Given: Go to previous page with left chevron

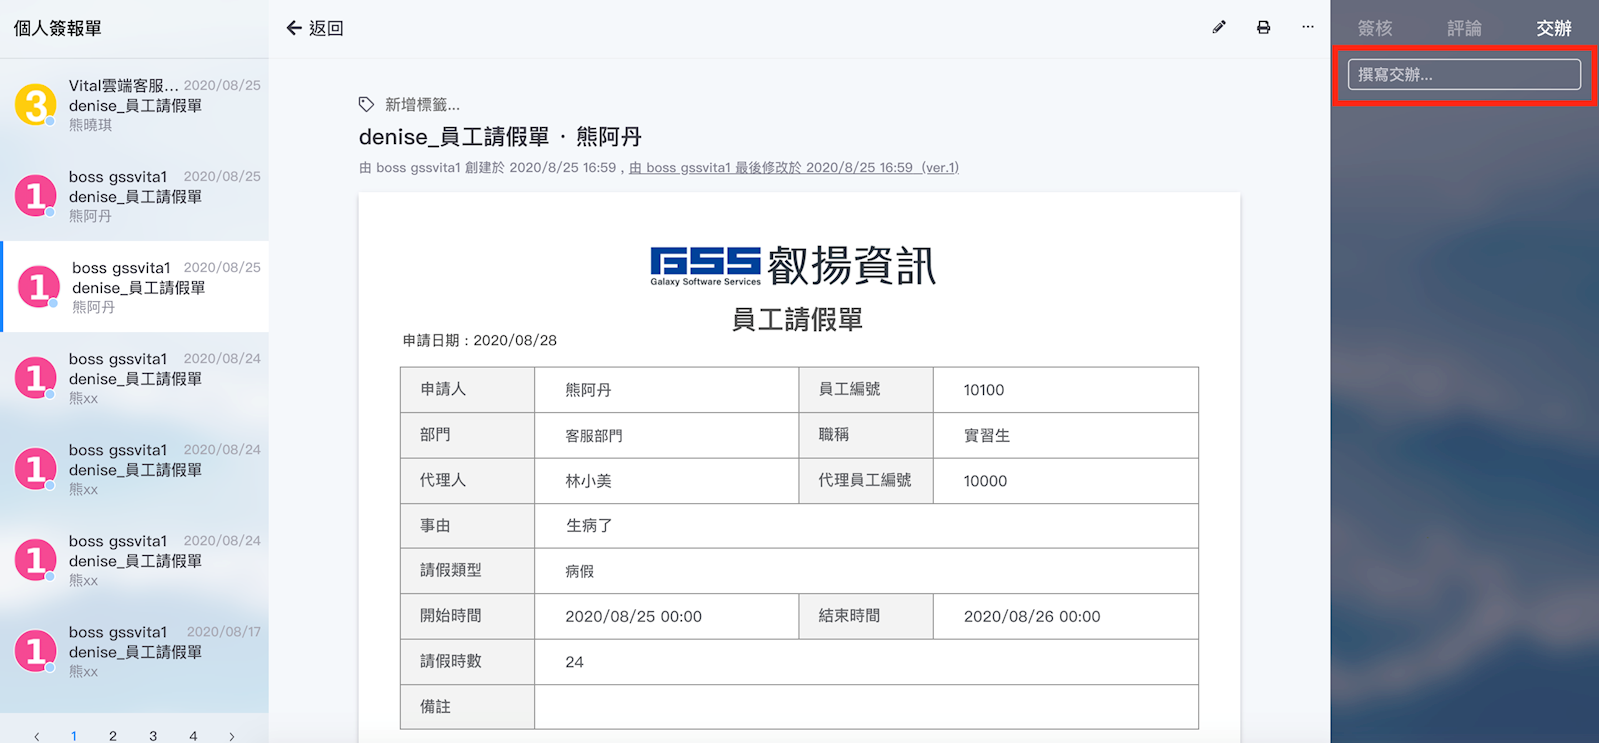Looking at the screenshot, I should coord(37,736).
